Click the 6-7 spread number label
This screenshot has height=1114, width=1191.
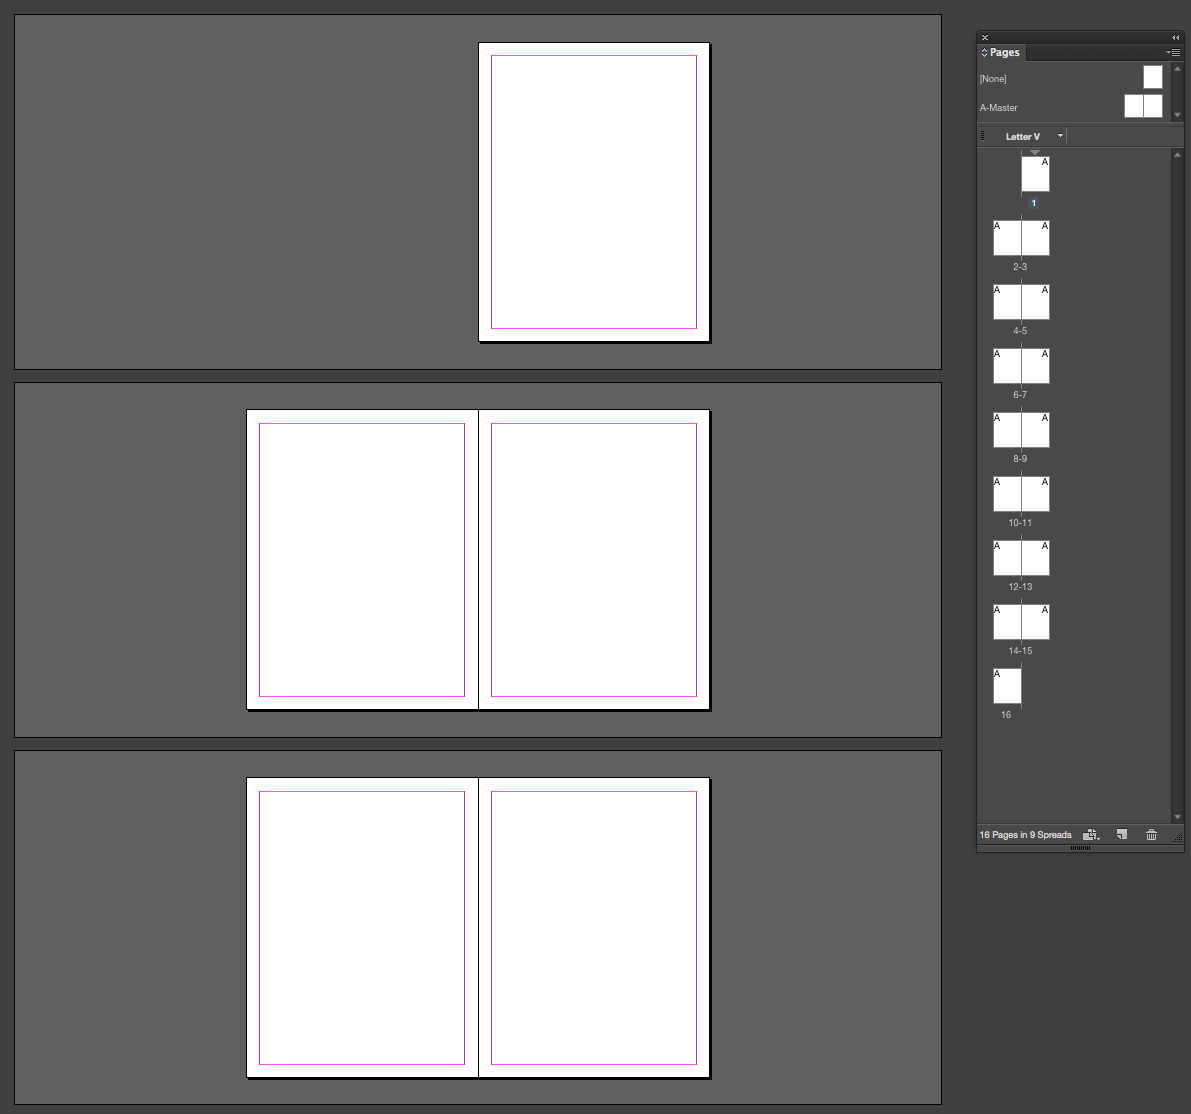pyautogui.click(x=1020, y=395)
